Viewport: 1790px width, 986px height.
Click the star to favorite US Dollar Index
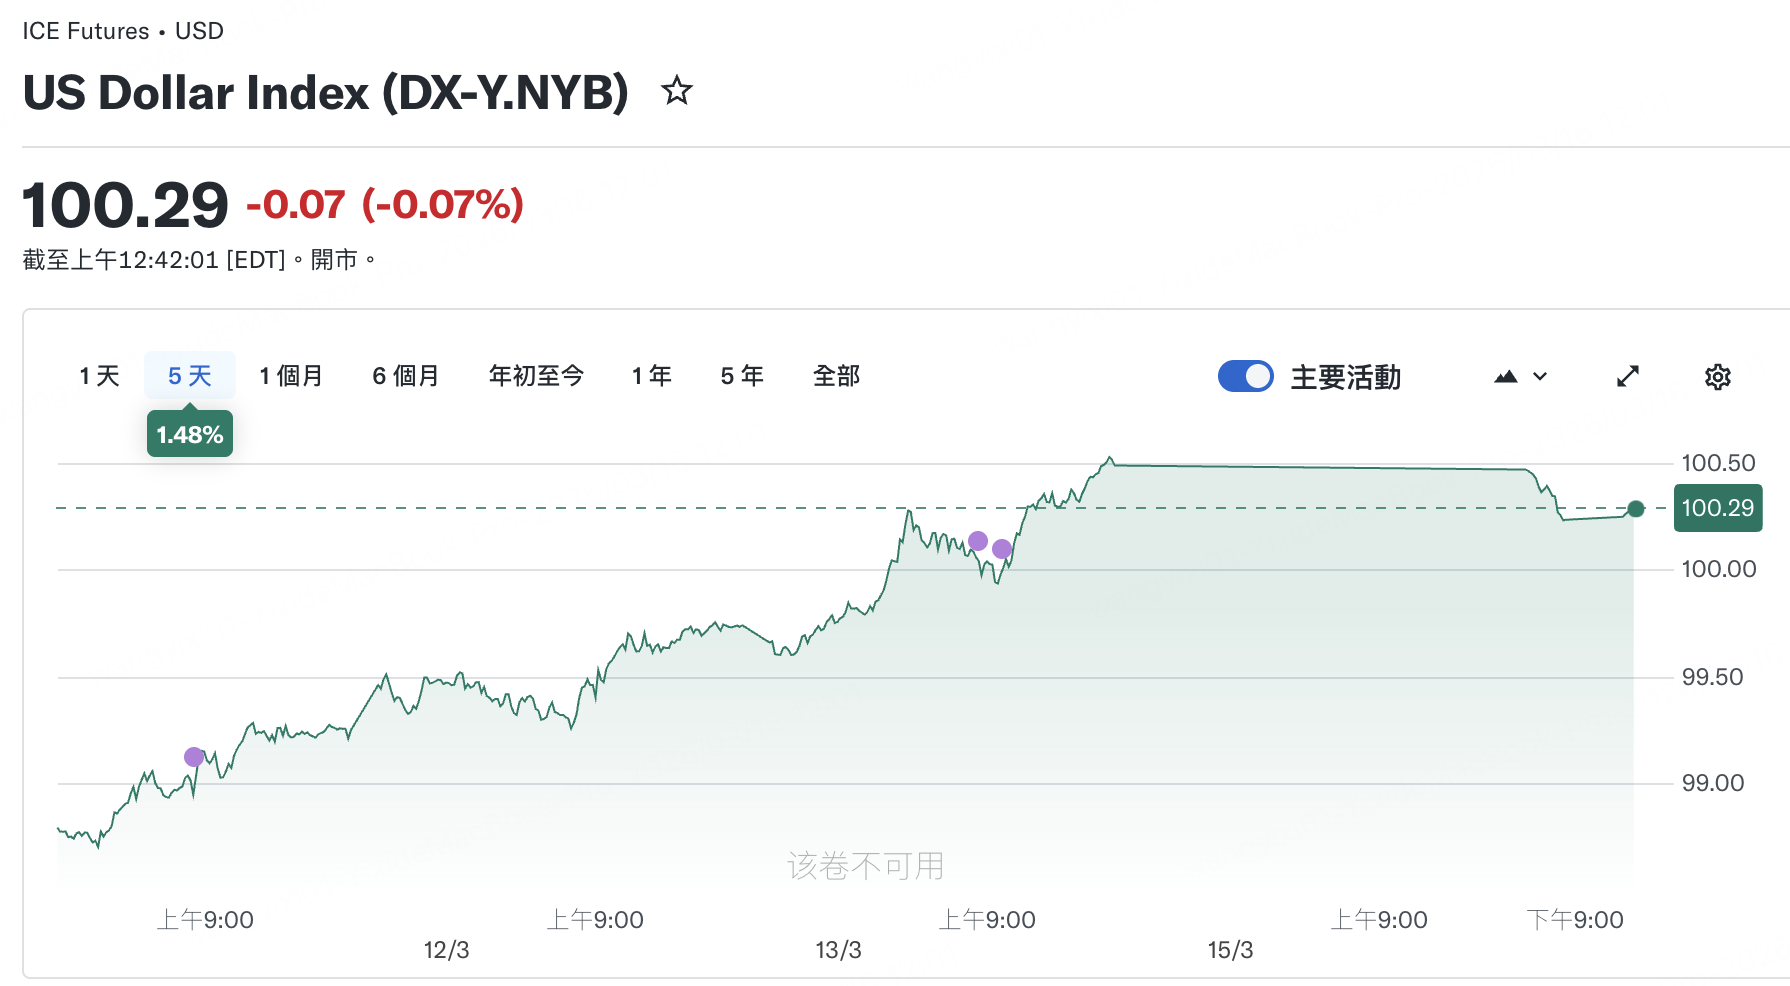(x=677, y=91)
